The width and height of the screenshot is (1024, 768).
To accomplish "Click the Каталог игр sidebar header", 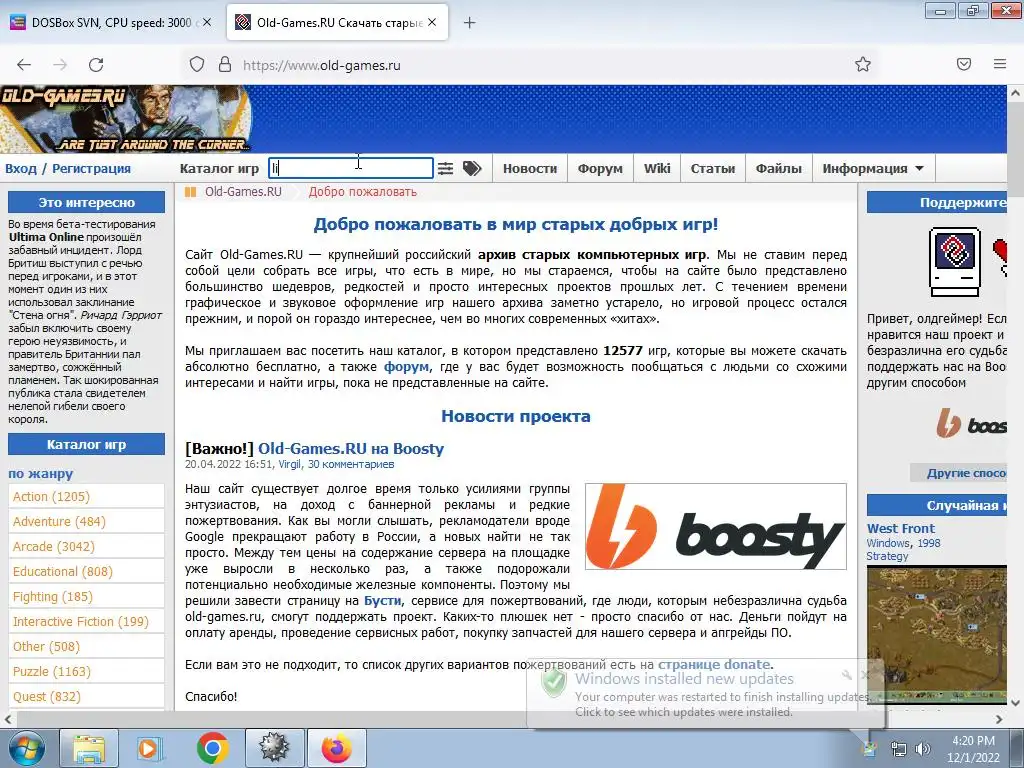I will point(86,445).
